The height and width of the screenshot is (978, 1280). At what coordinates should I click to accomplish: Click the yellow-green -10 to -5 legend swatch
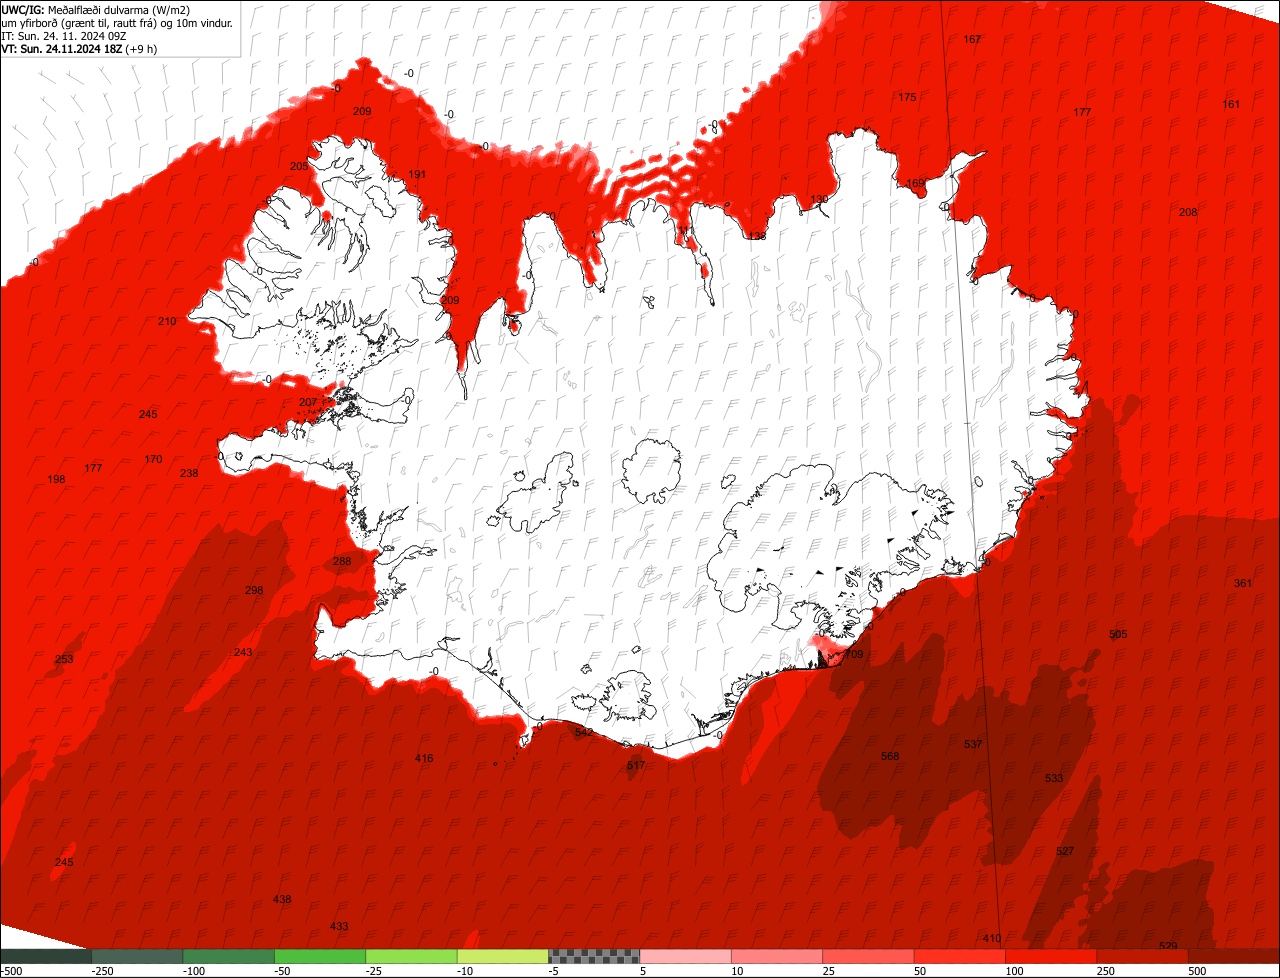click(x=502, y=956)
